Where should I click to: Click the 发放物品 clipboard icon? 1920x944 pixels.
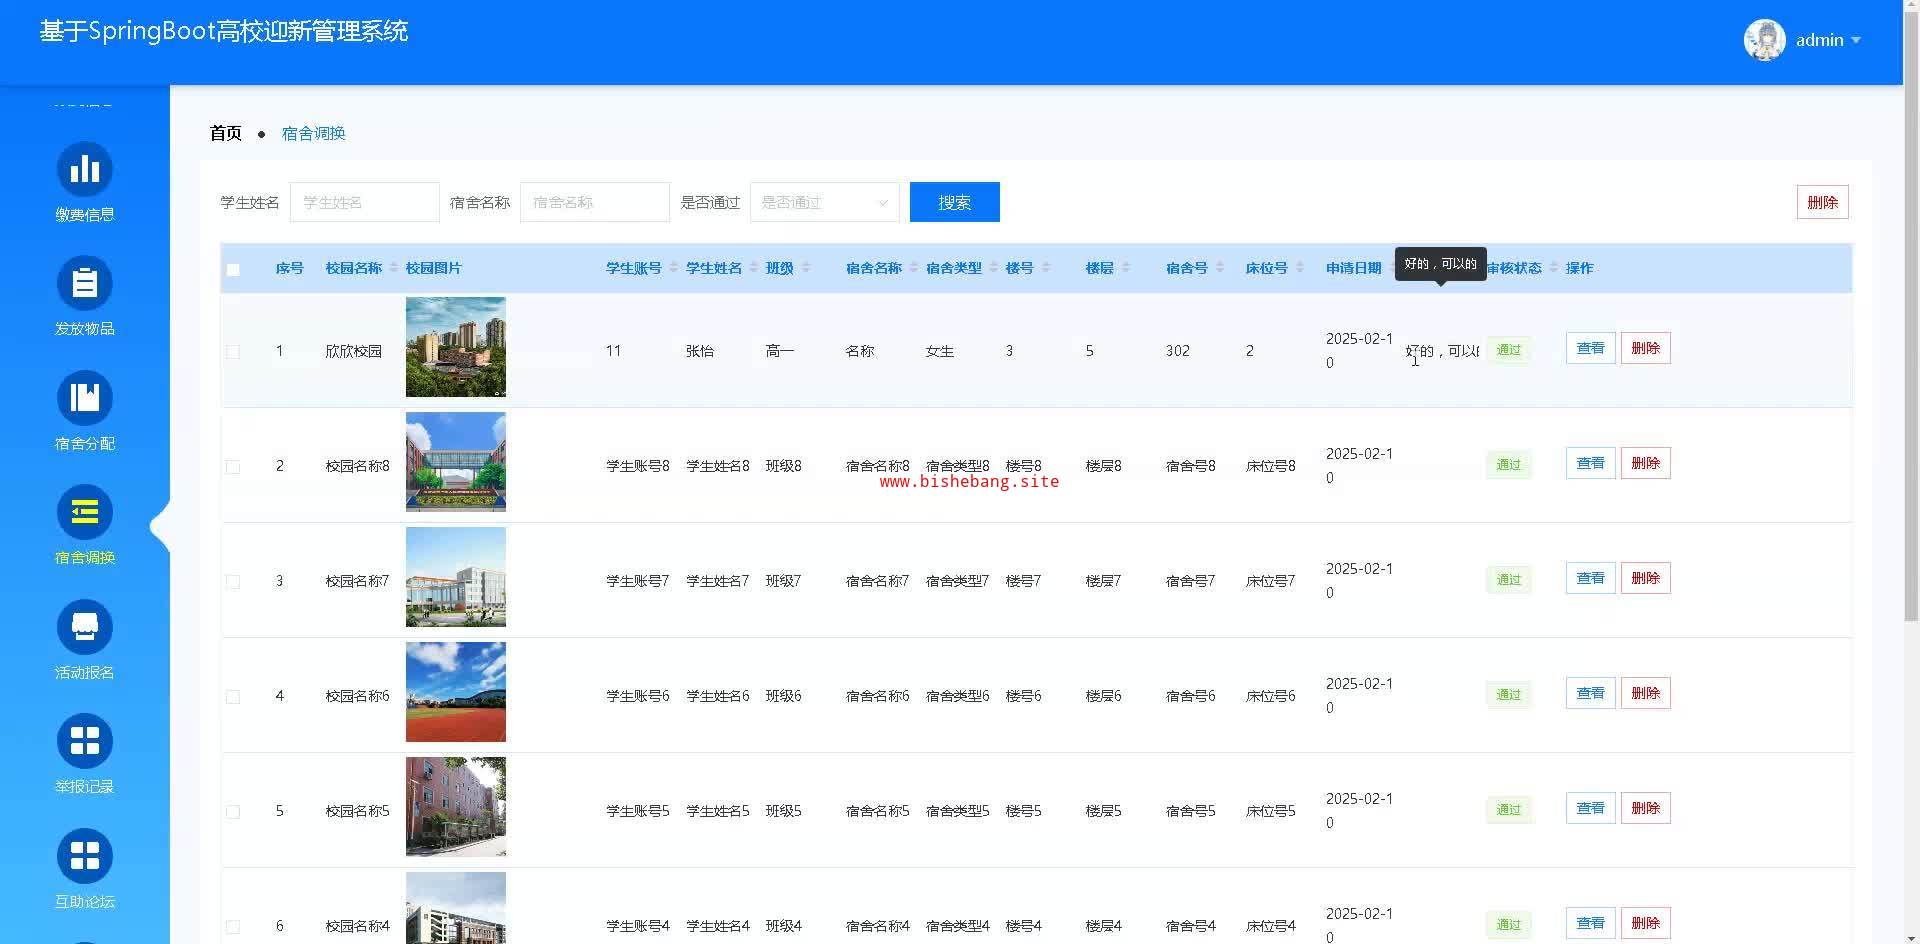[85, 284]
